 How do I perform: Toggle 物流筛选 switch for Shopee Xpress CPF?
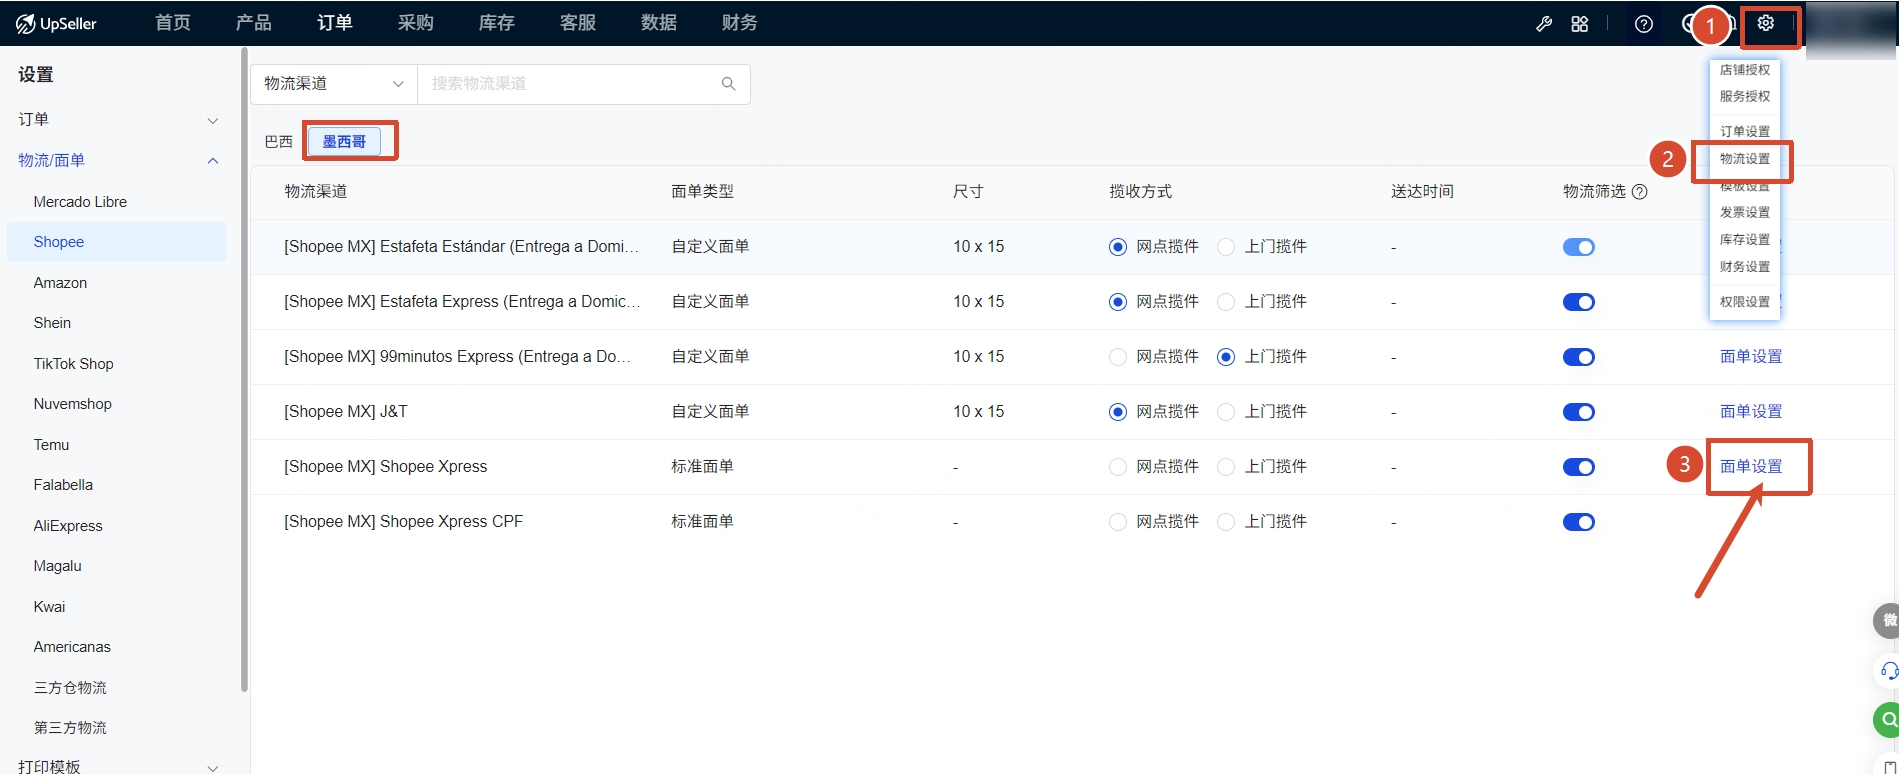tap(1579, 522)
